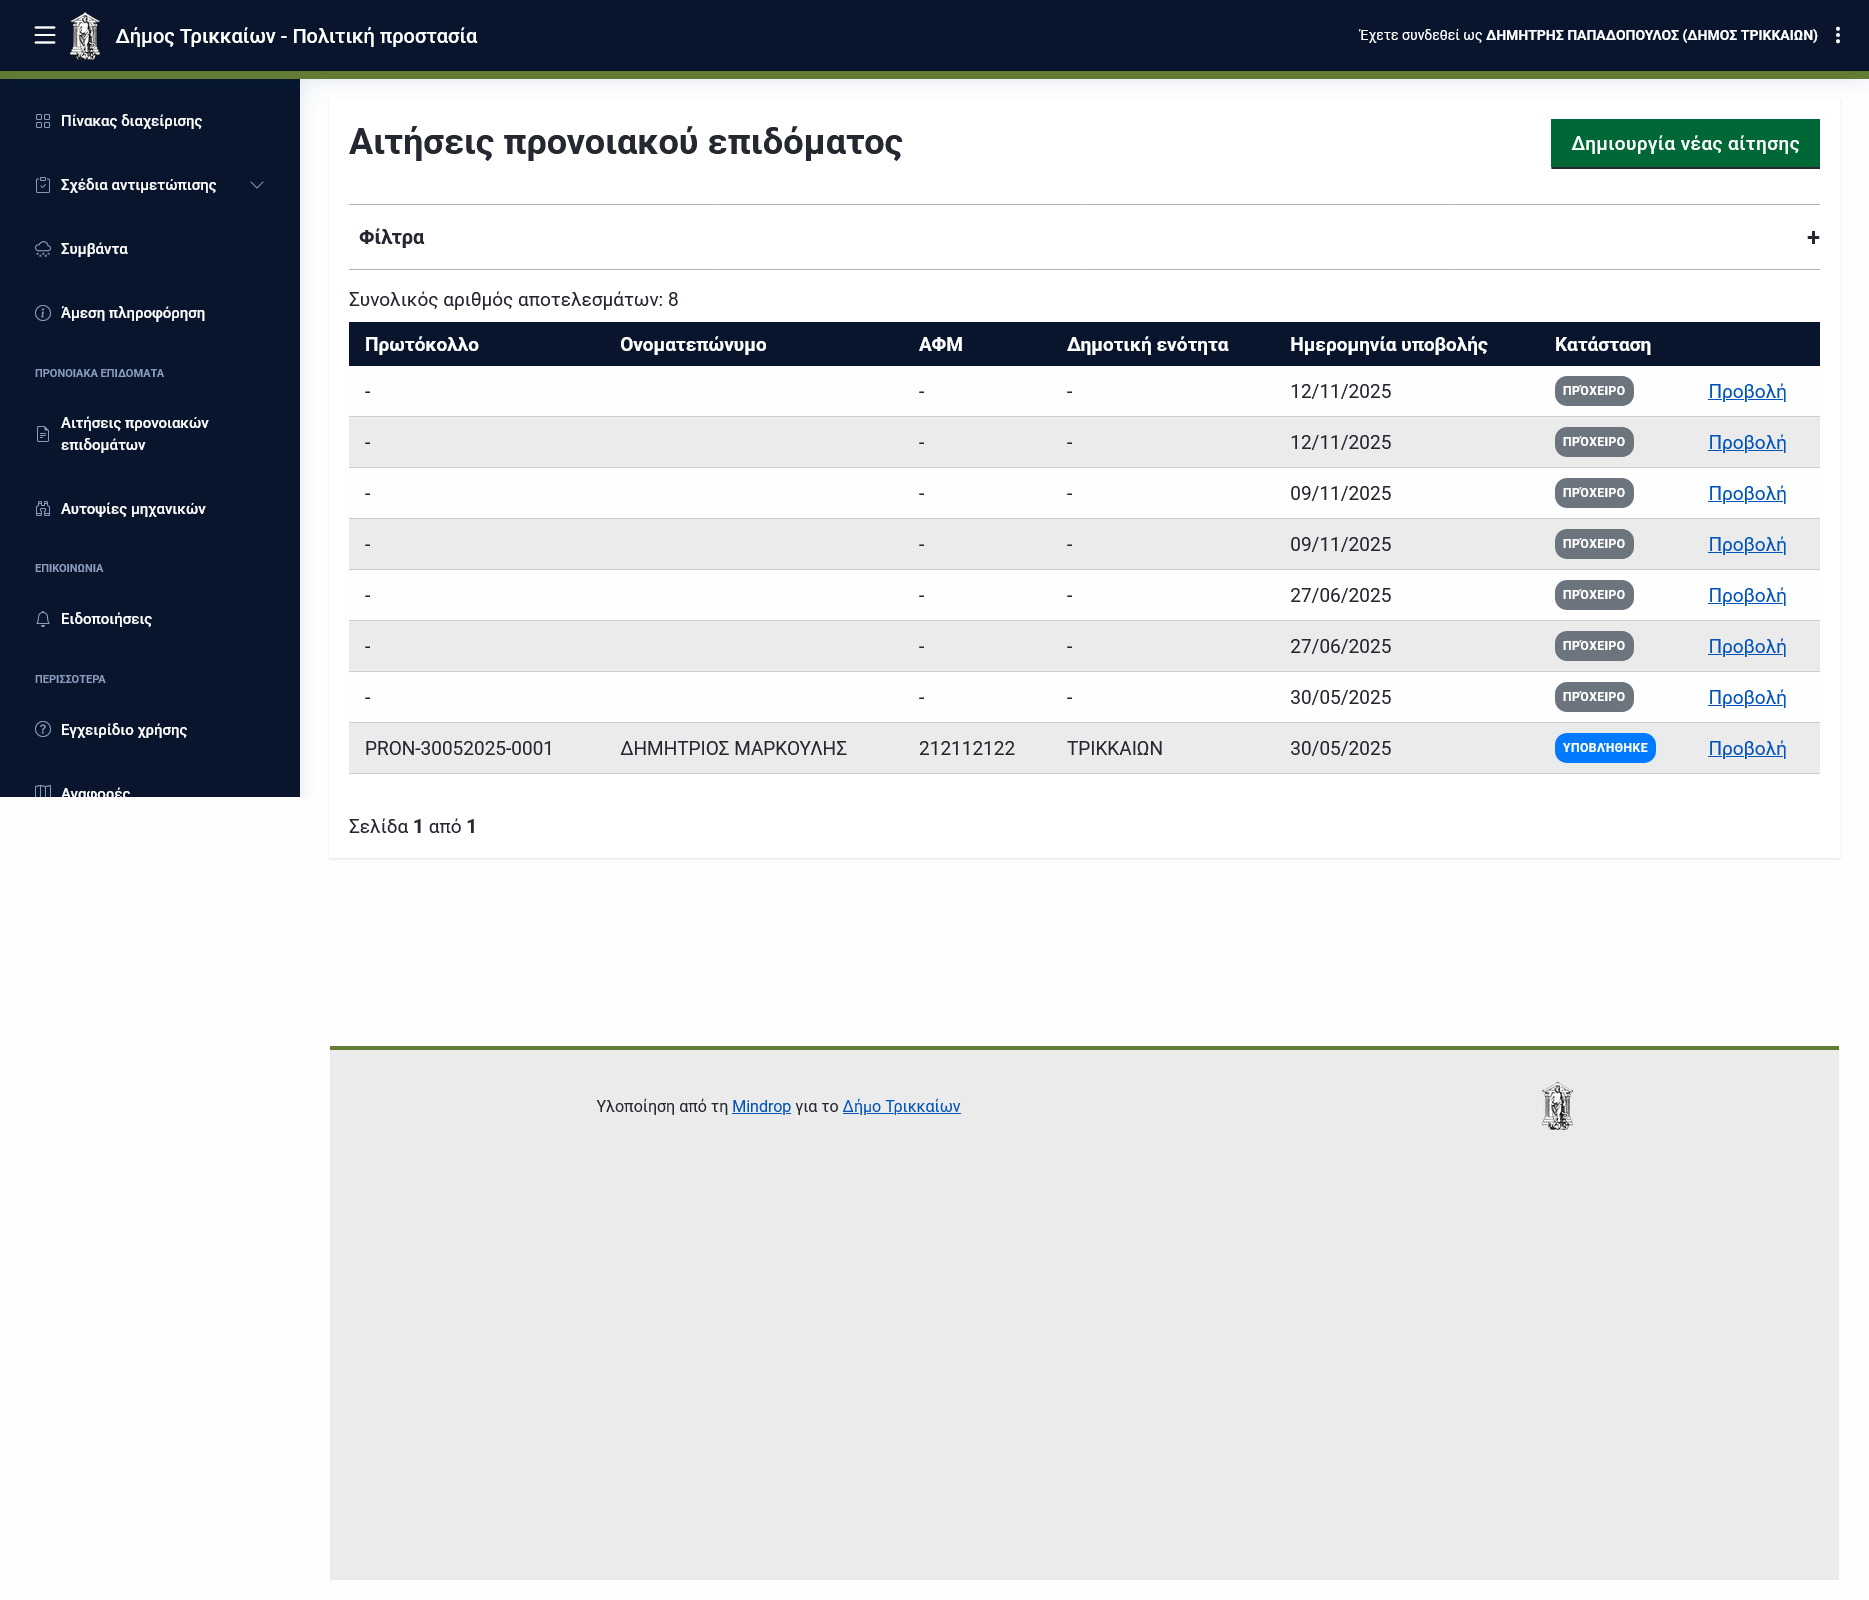Open the Αναφορές sidebar item
Screen dimensions: 1869x1600
tap(95, 790)
